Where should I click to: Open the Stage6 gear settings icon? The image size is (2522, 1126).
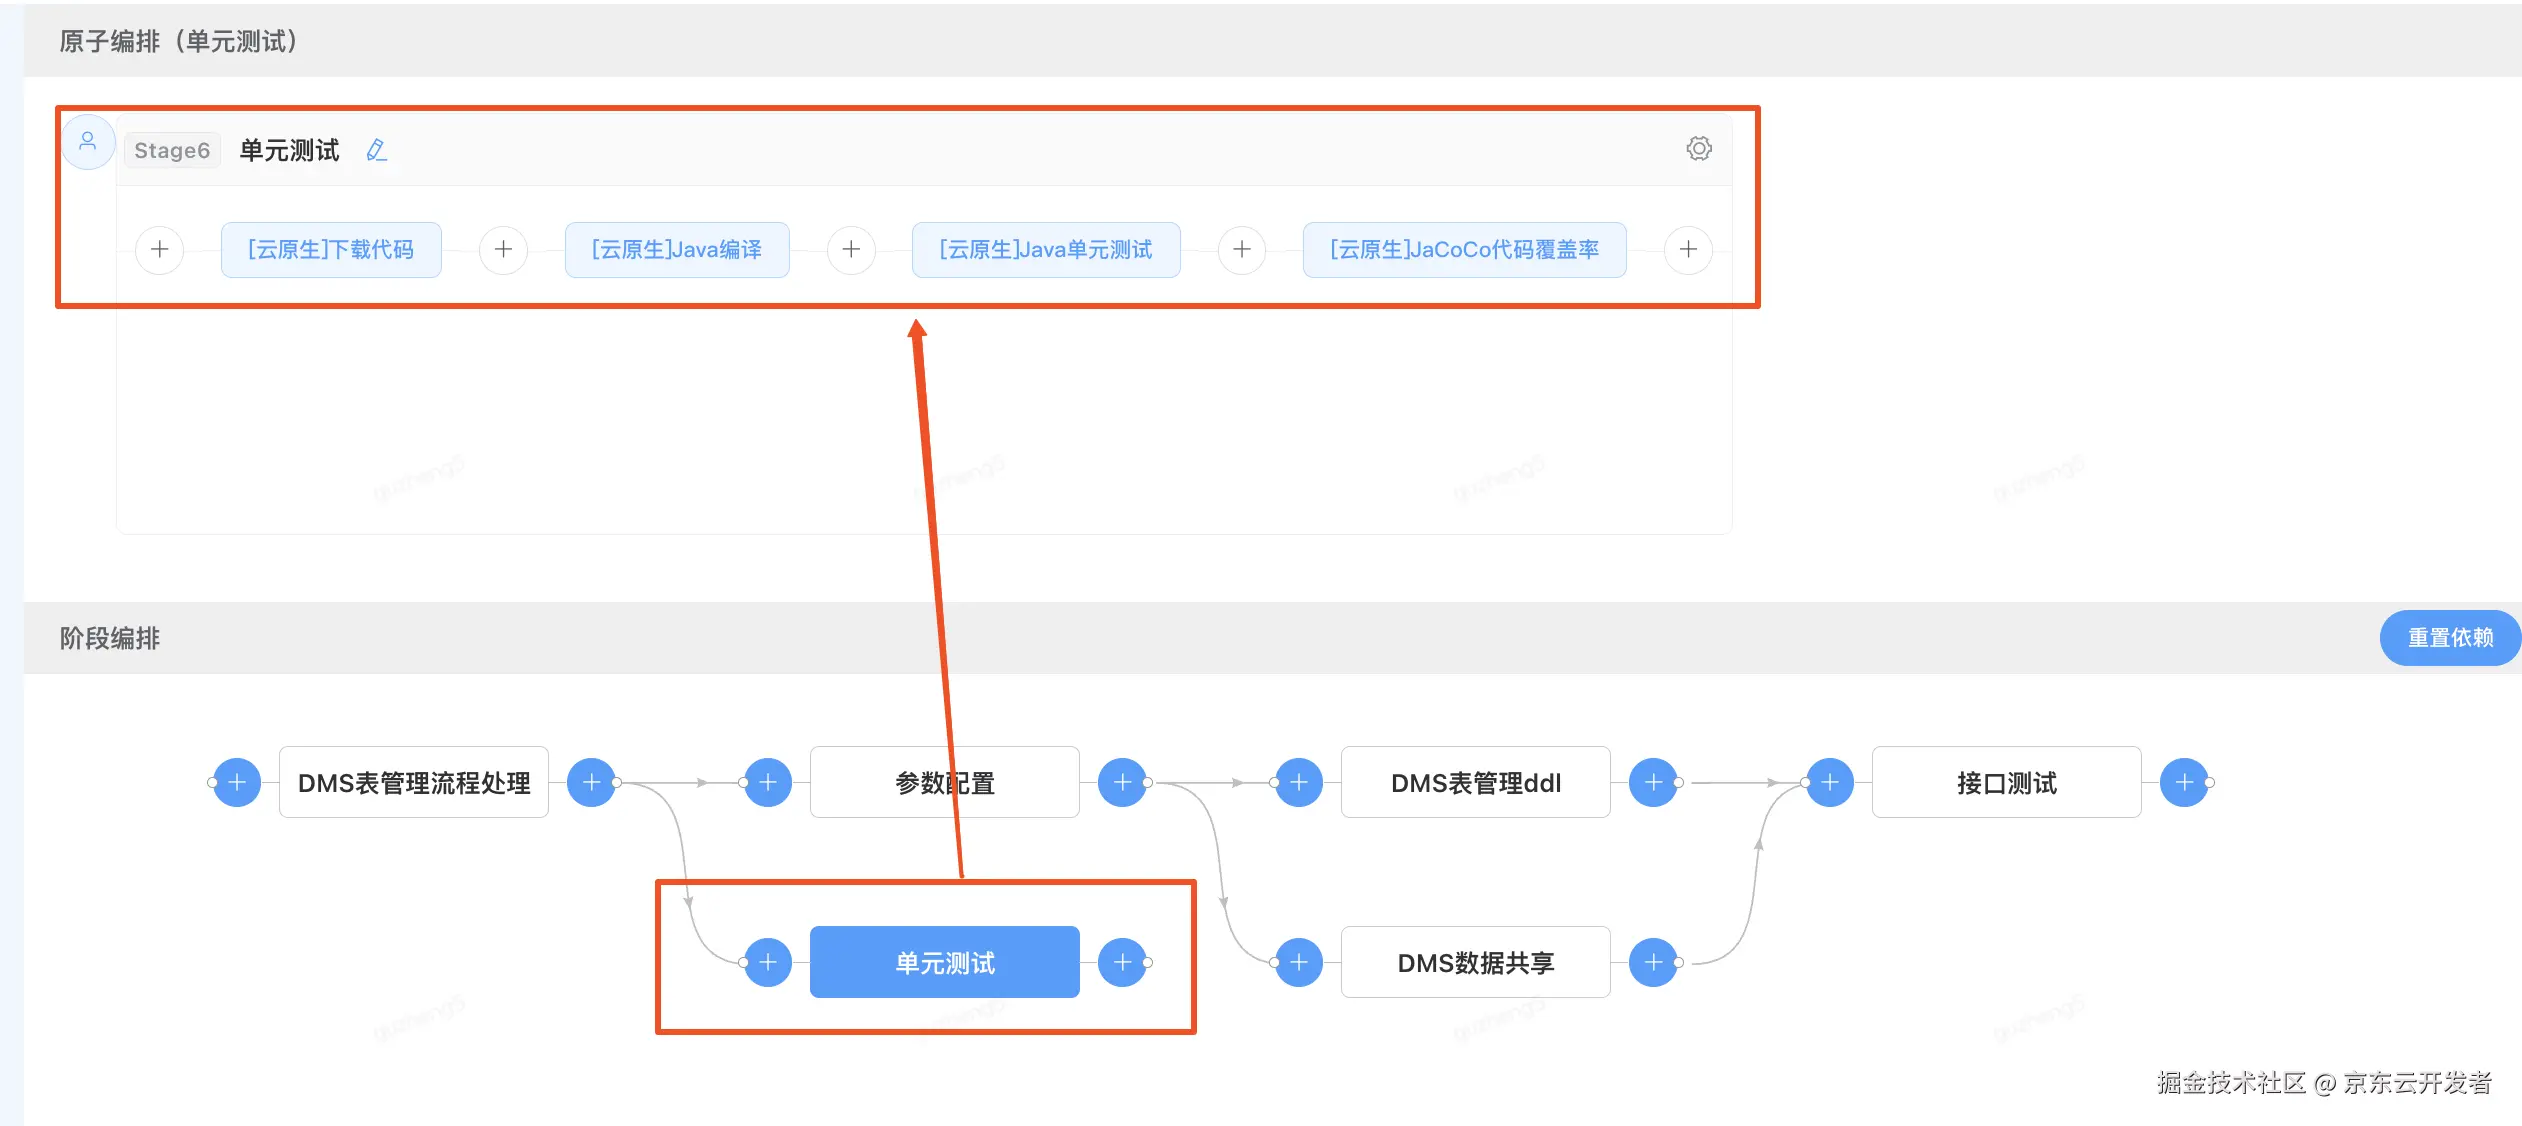pyautogui.click(x=1698, y=149)
